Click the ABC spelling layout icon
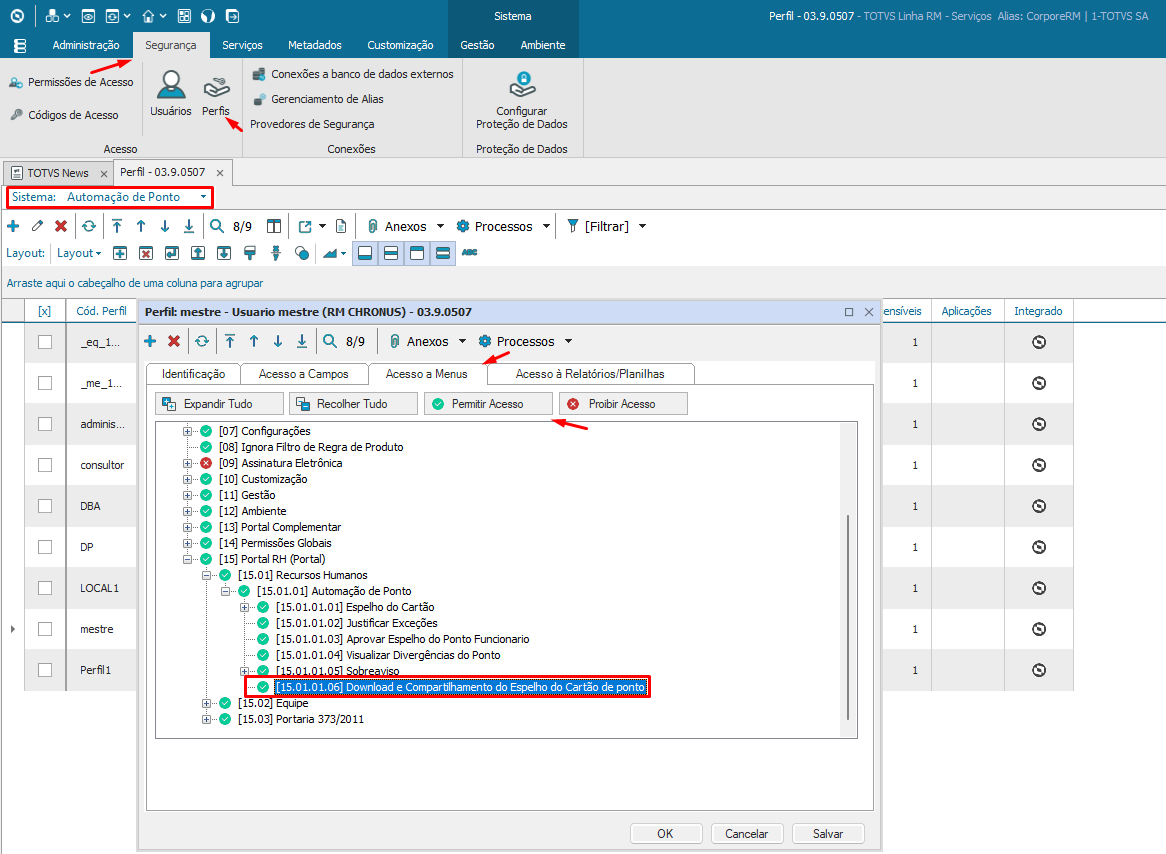 pos(469,253)
